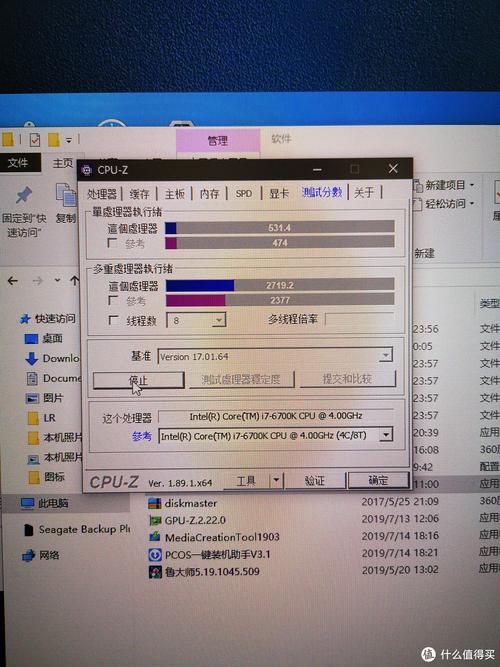Switch to the 内存 (Memory) tab
The image size is (500, 667).
tap(209, 194)
